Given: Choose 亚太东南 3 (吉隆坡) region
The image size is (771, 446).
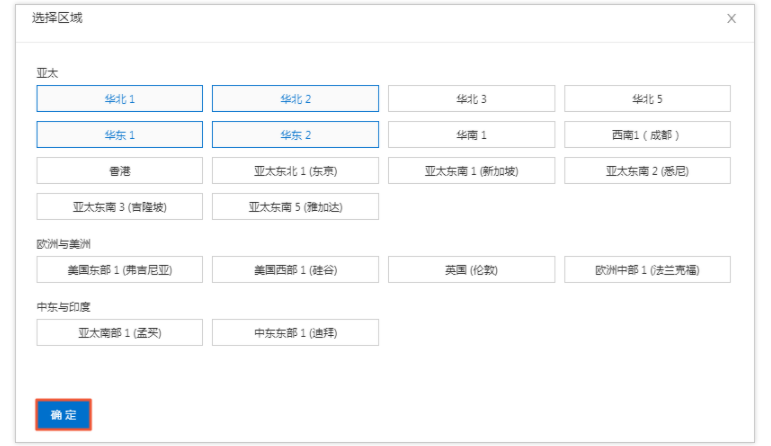Looking at the screenshot, I should 119,207.
